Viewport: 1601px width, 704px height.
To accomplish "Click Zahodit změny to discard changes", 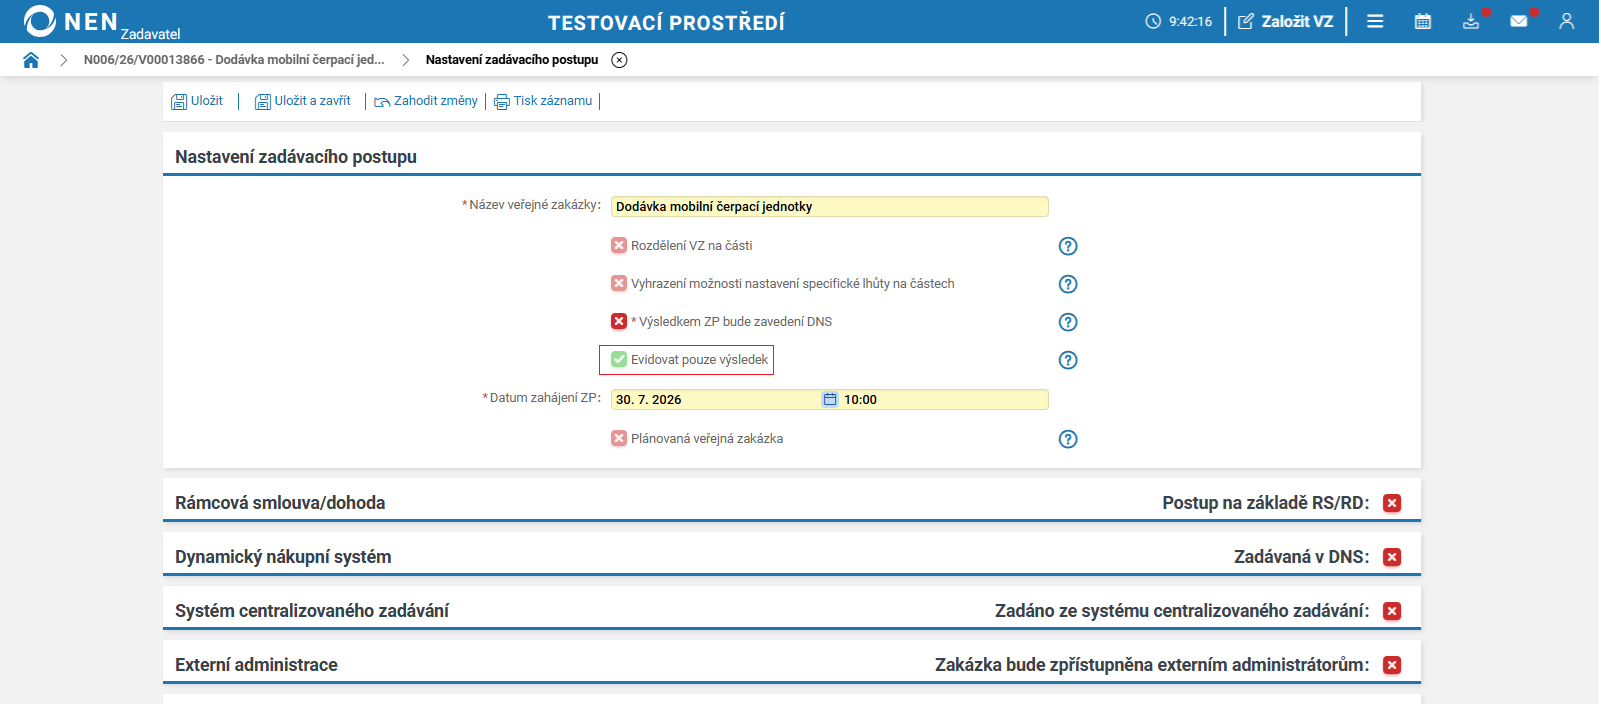I will point(426,101).
